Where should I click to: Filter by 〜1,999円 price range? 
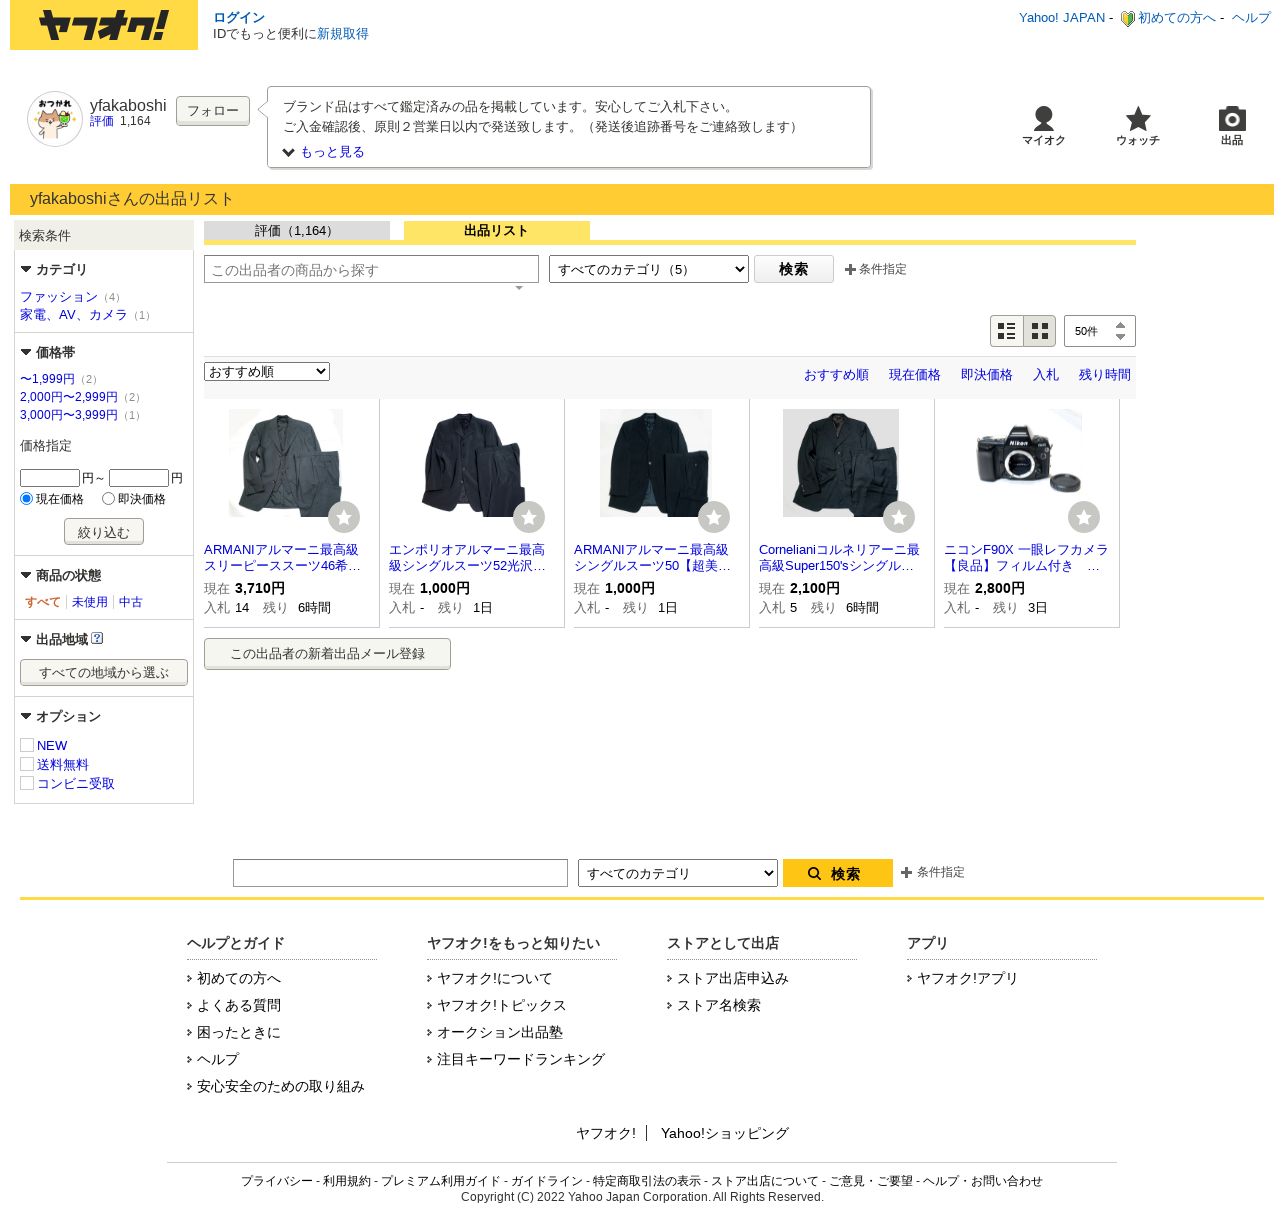47,379
